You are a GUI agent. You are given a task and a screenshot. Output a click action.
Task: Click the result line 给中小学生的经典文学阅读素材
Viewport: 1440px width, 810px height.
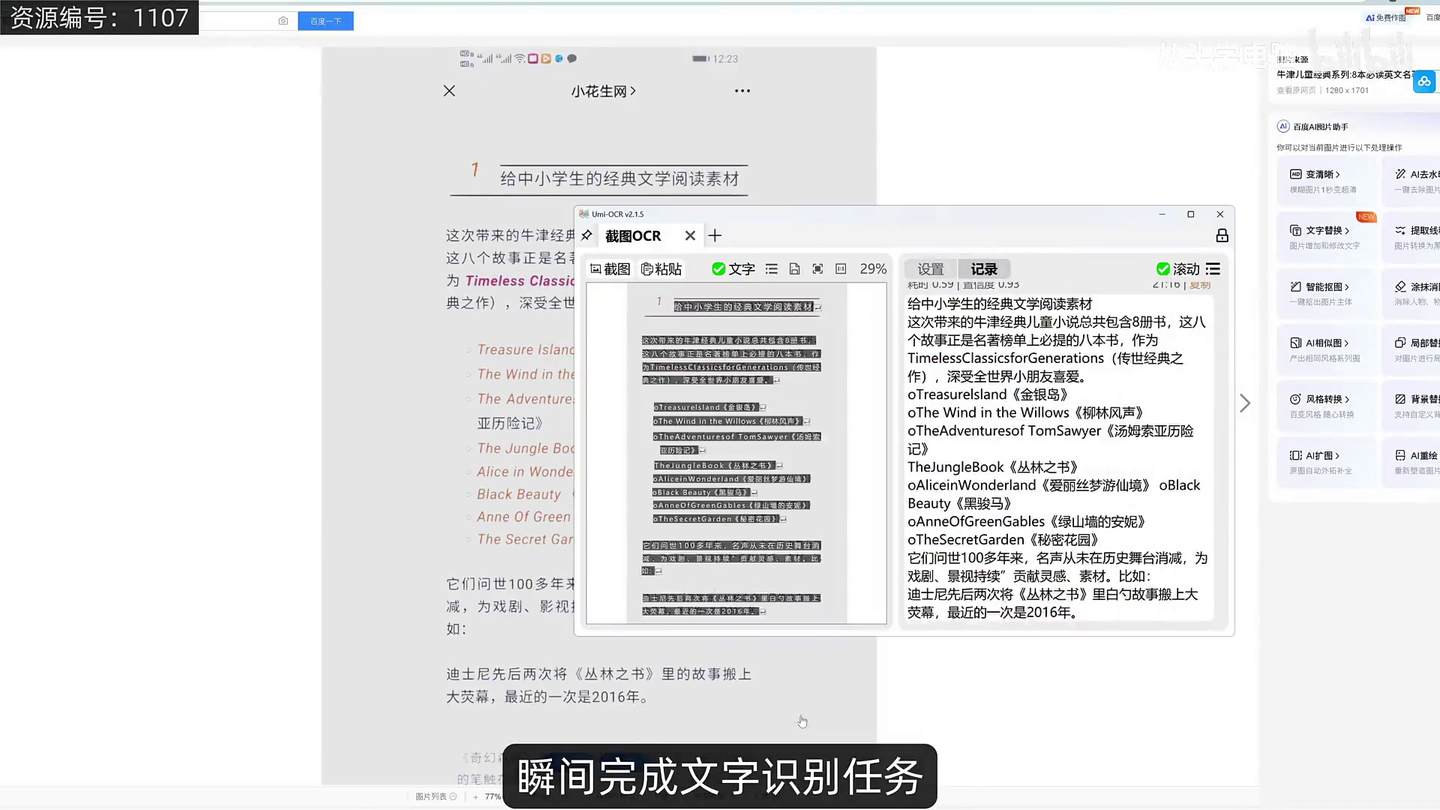click(1000, 304)
